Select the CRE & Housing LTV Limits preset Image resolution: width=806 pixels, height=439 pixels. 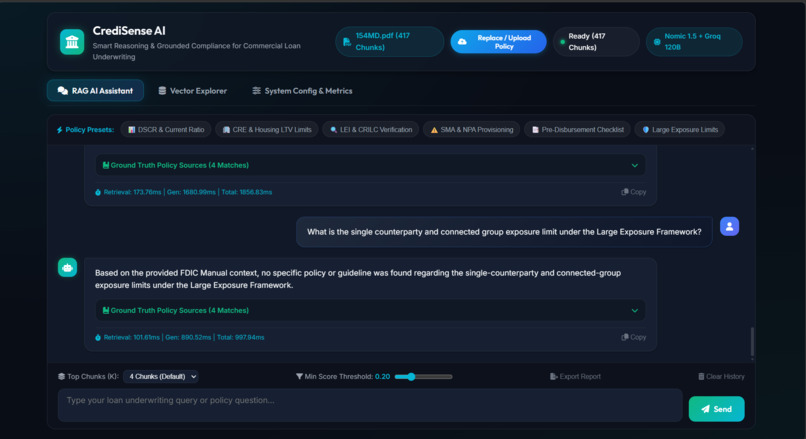click(x=267, y=130)
